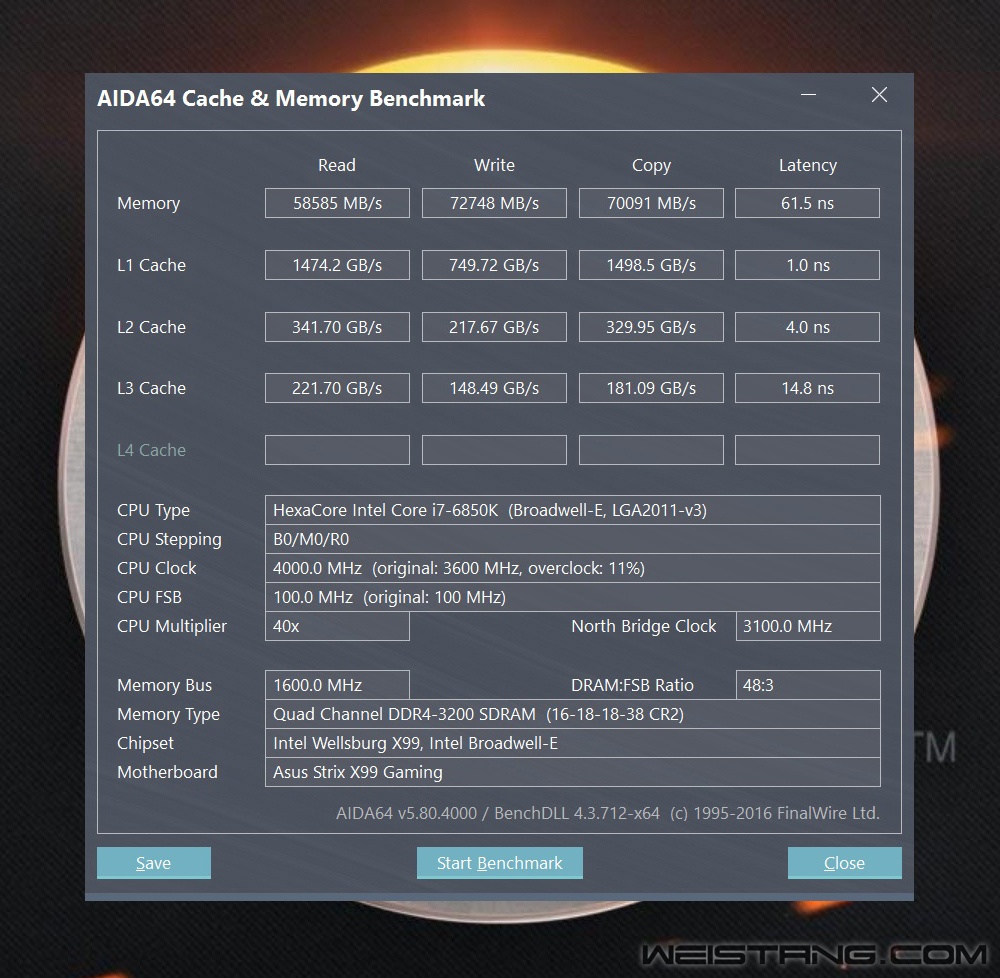The image size is (1000, 978).
Task: Click Memory Type Quad Channel DDR4-3200 field
Action: pos(573,714)
